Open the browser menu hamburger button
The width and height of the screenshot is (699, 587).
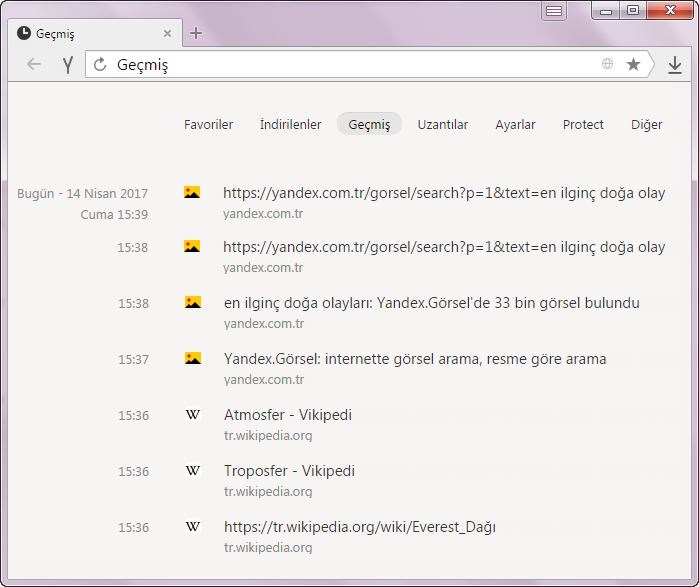pos(554,11)
